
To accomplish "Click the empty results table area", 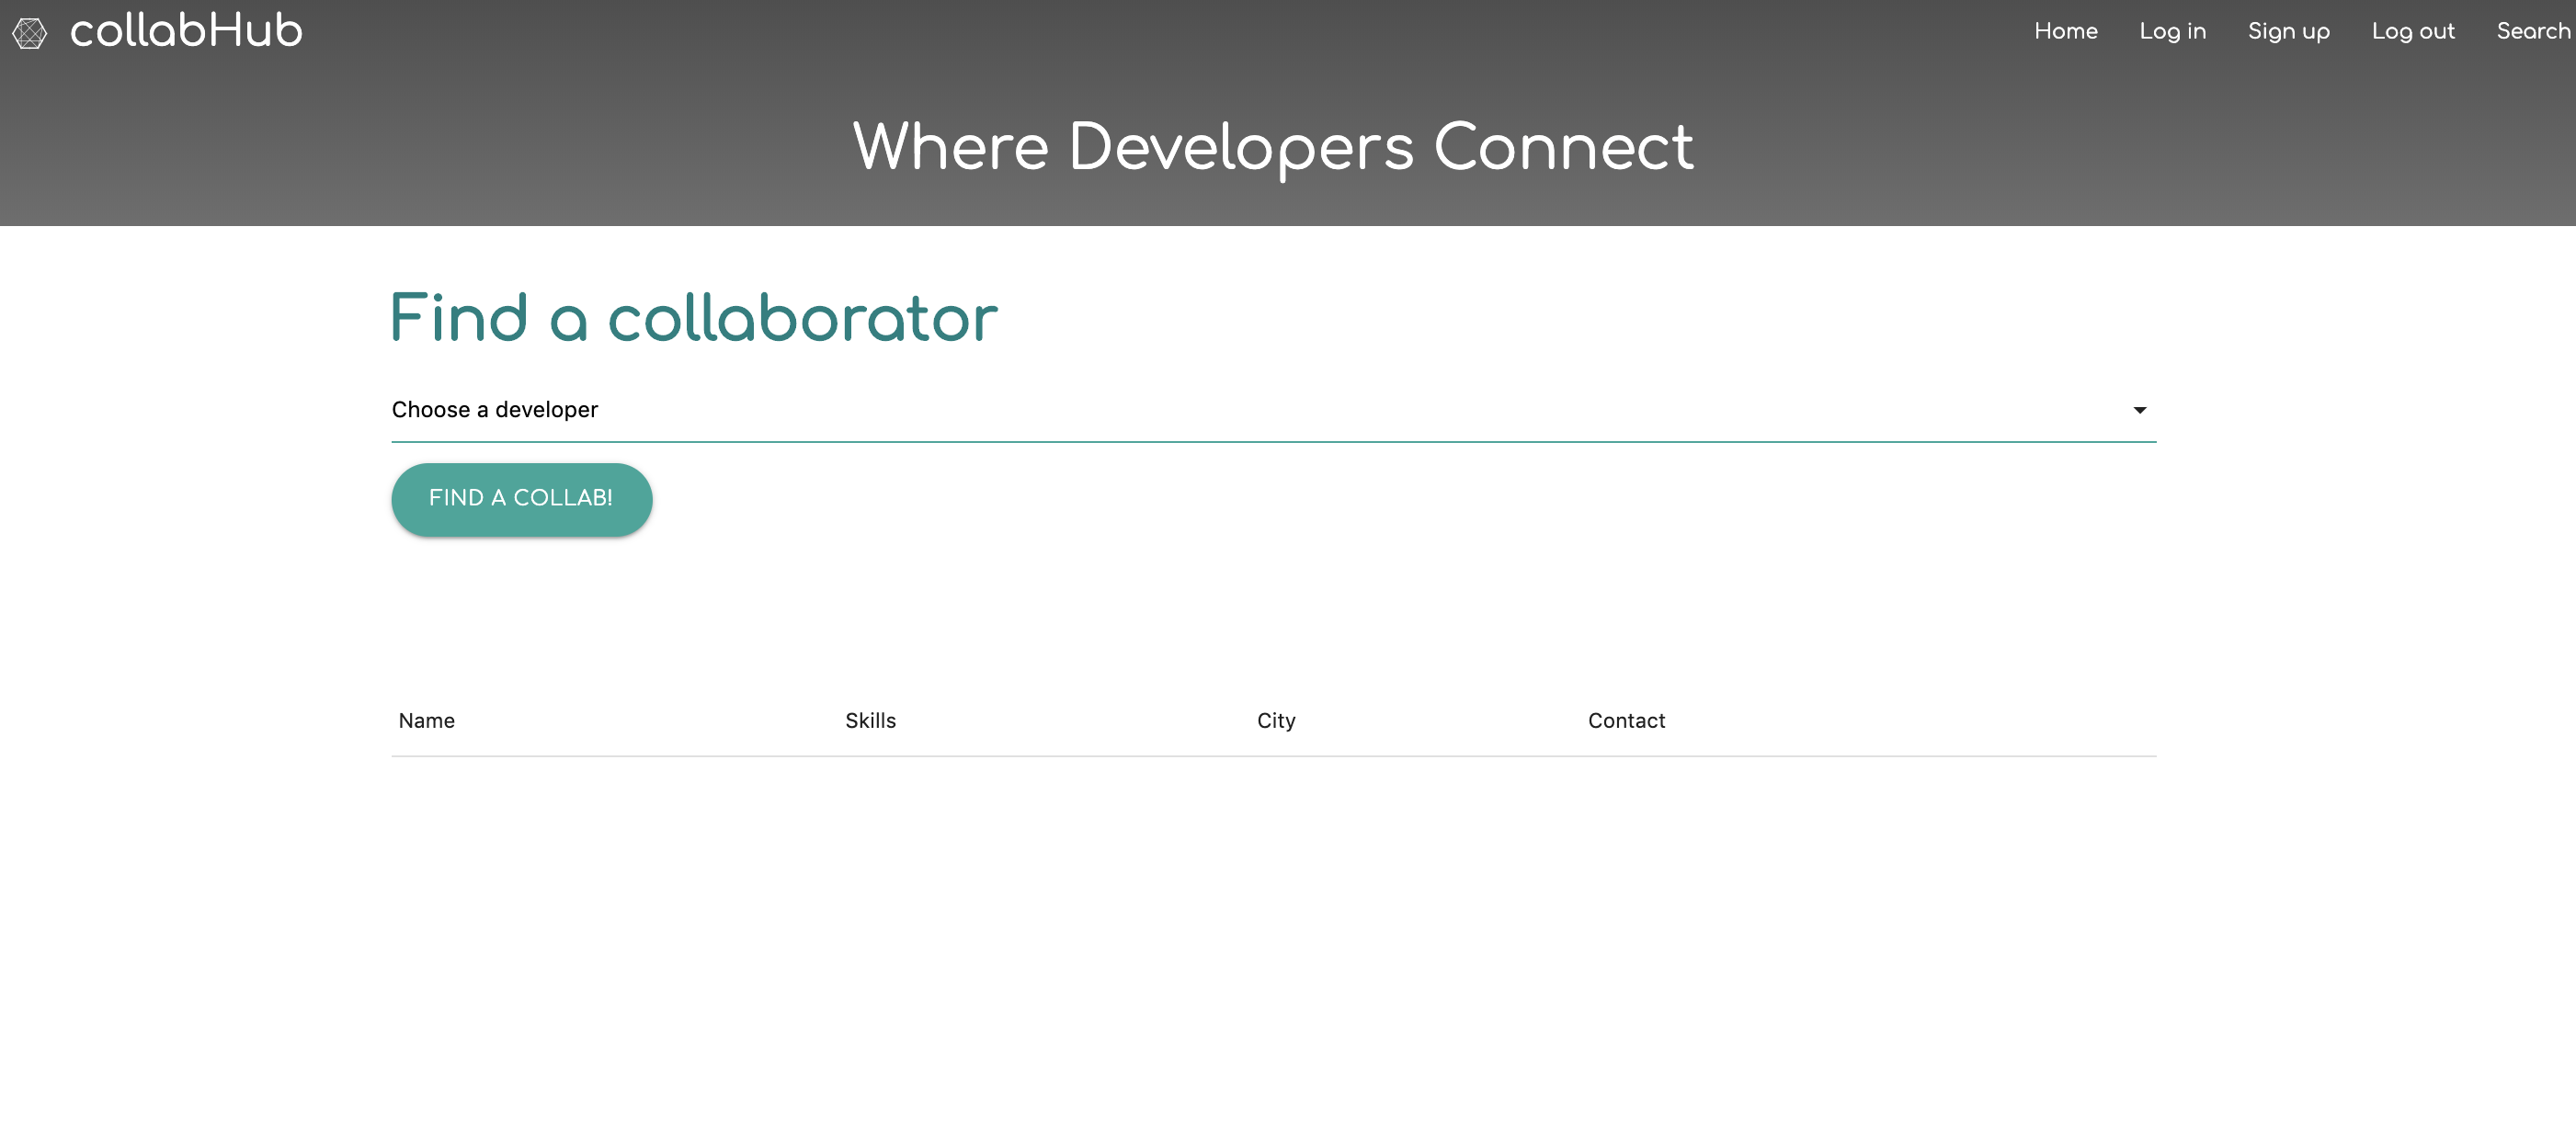I will click(1272, 900).
